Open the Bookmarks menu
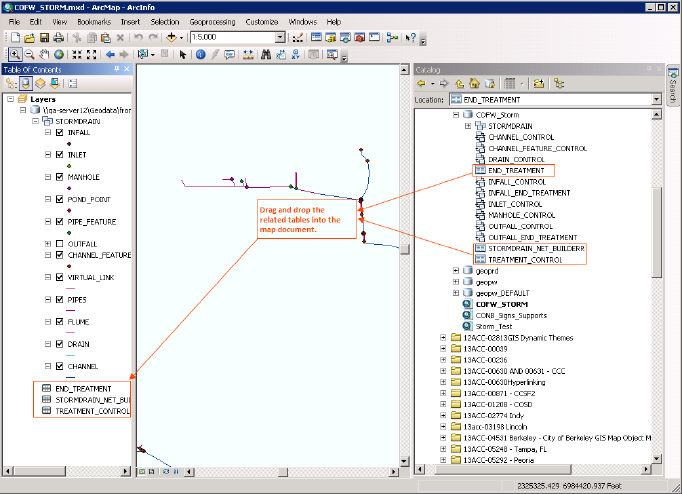 tap(94, 21)
